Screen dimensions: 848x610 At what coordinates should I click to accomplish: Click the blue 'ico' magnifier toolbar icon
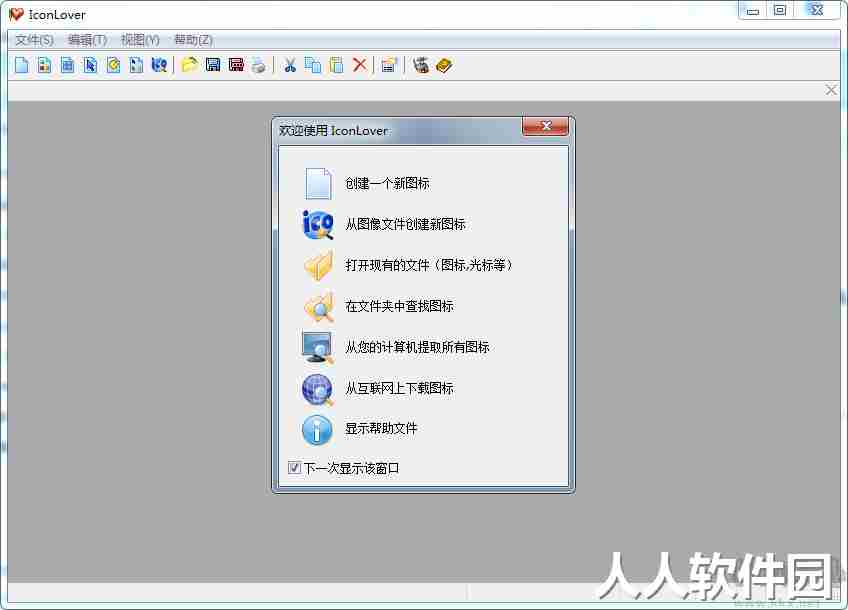point(159,65)
